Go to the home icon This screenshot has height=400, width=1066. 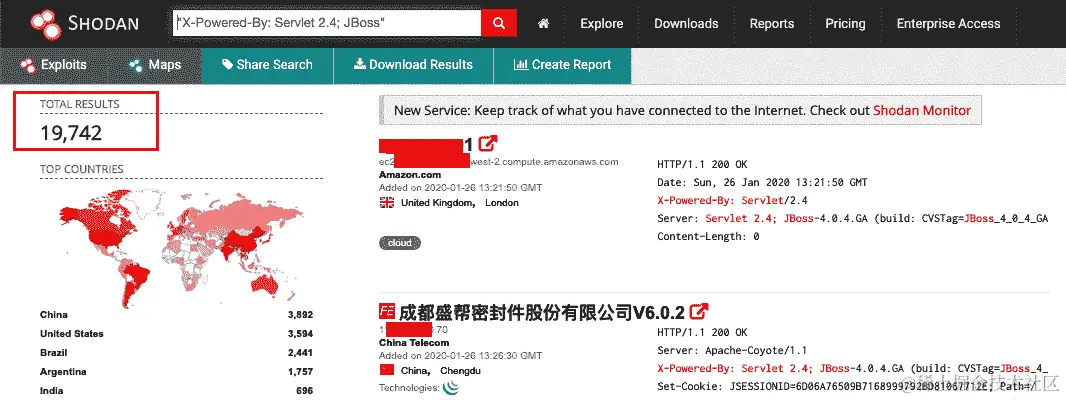[x=543, y=24]
